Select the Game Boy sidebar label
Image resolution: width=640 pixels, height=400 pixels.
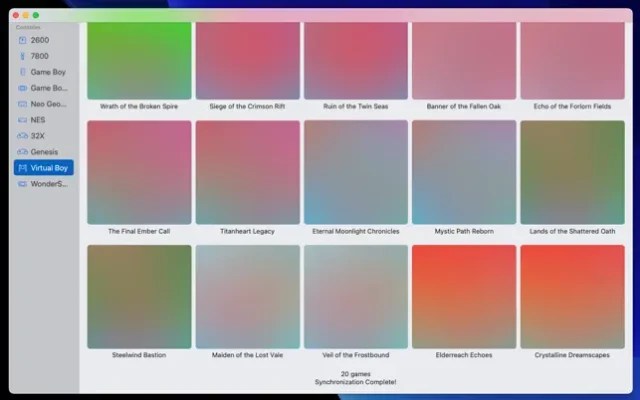(x=48, y=72)
